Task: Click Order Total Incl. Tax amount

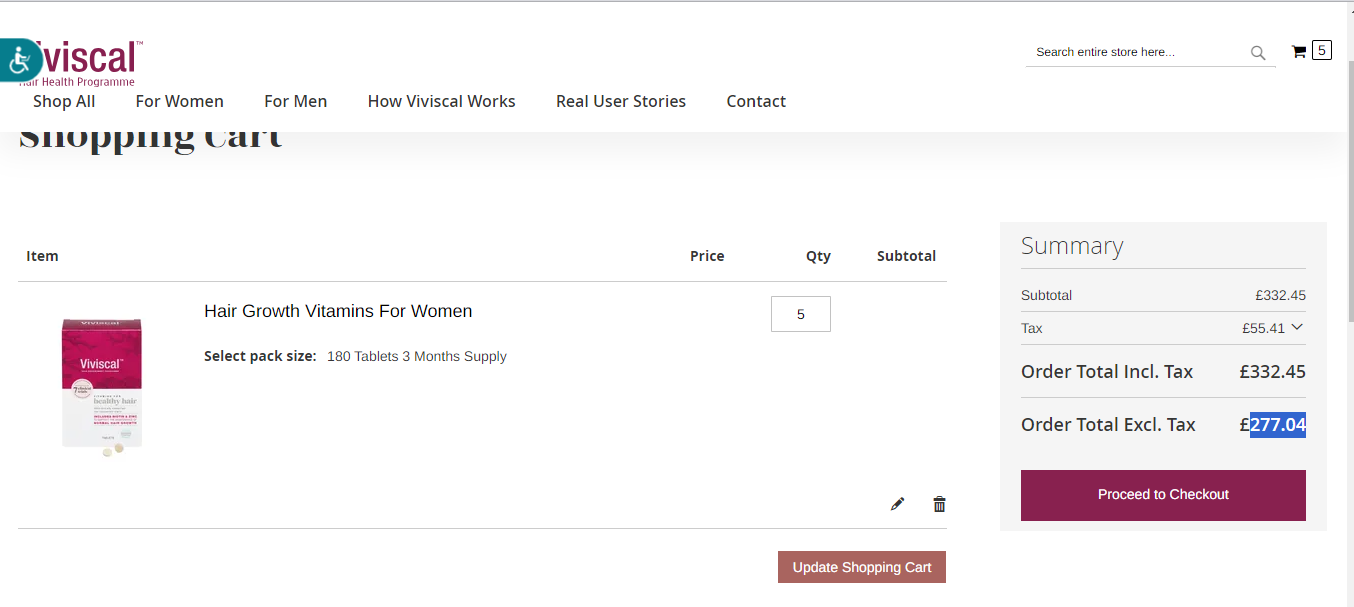Action: tap(1272, 372)
